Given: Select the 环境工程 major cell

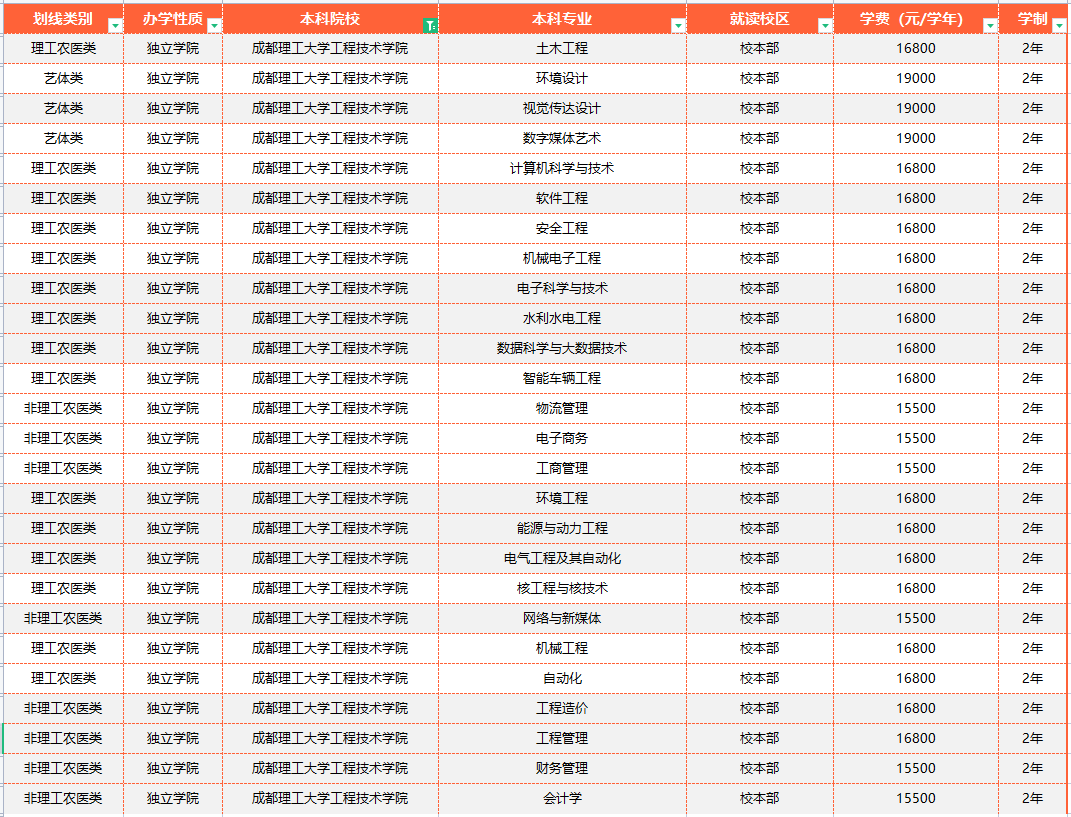Looking at the screenshot, I should (562, 499).
